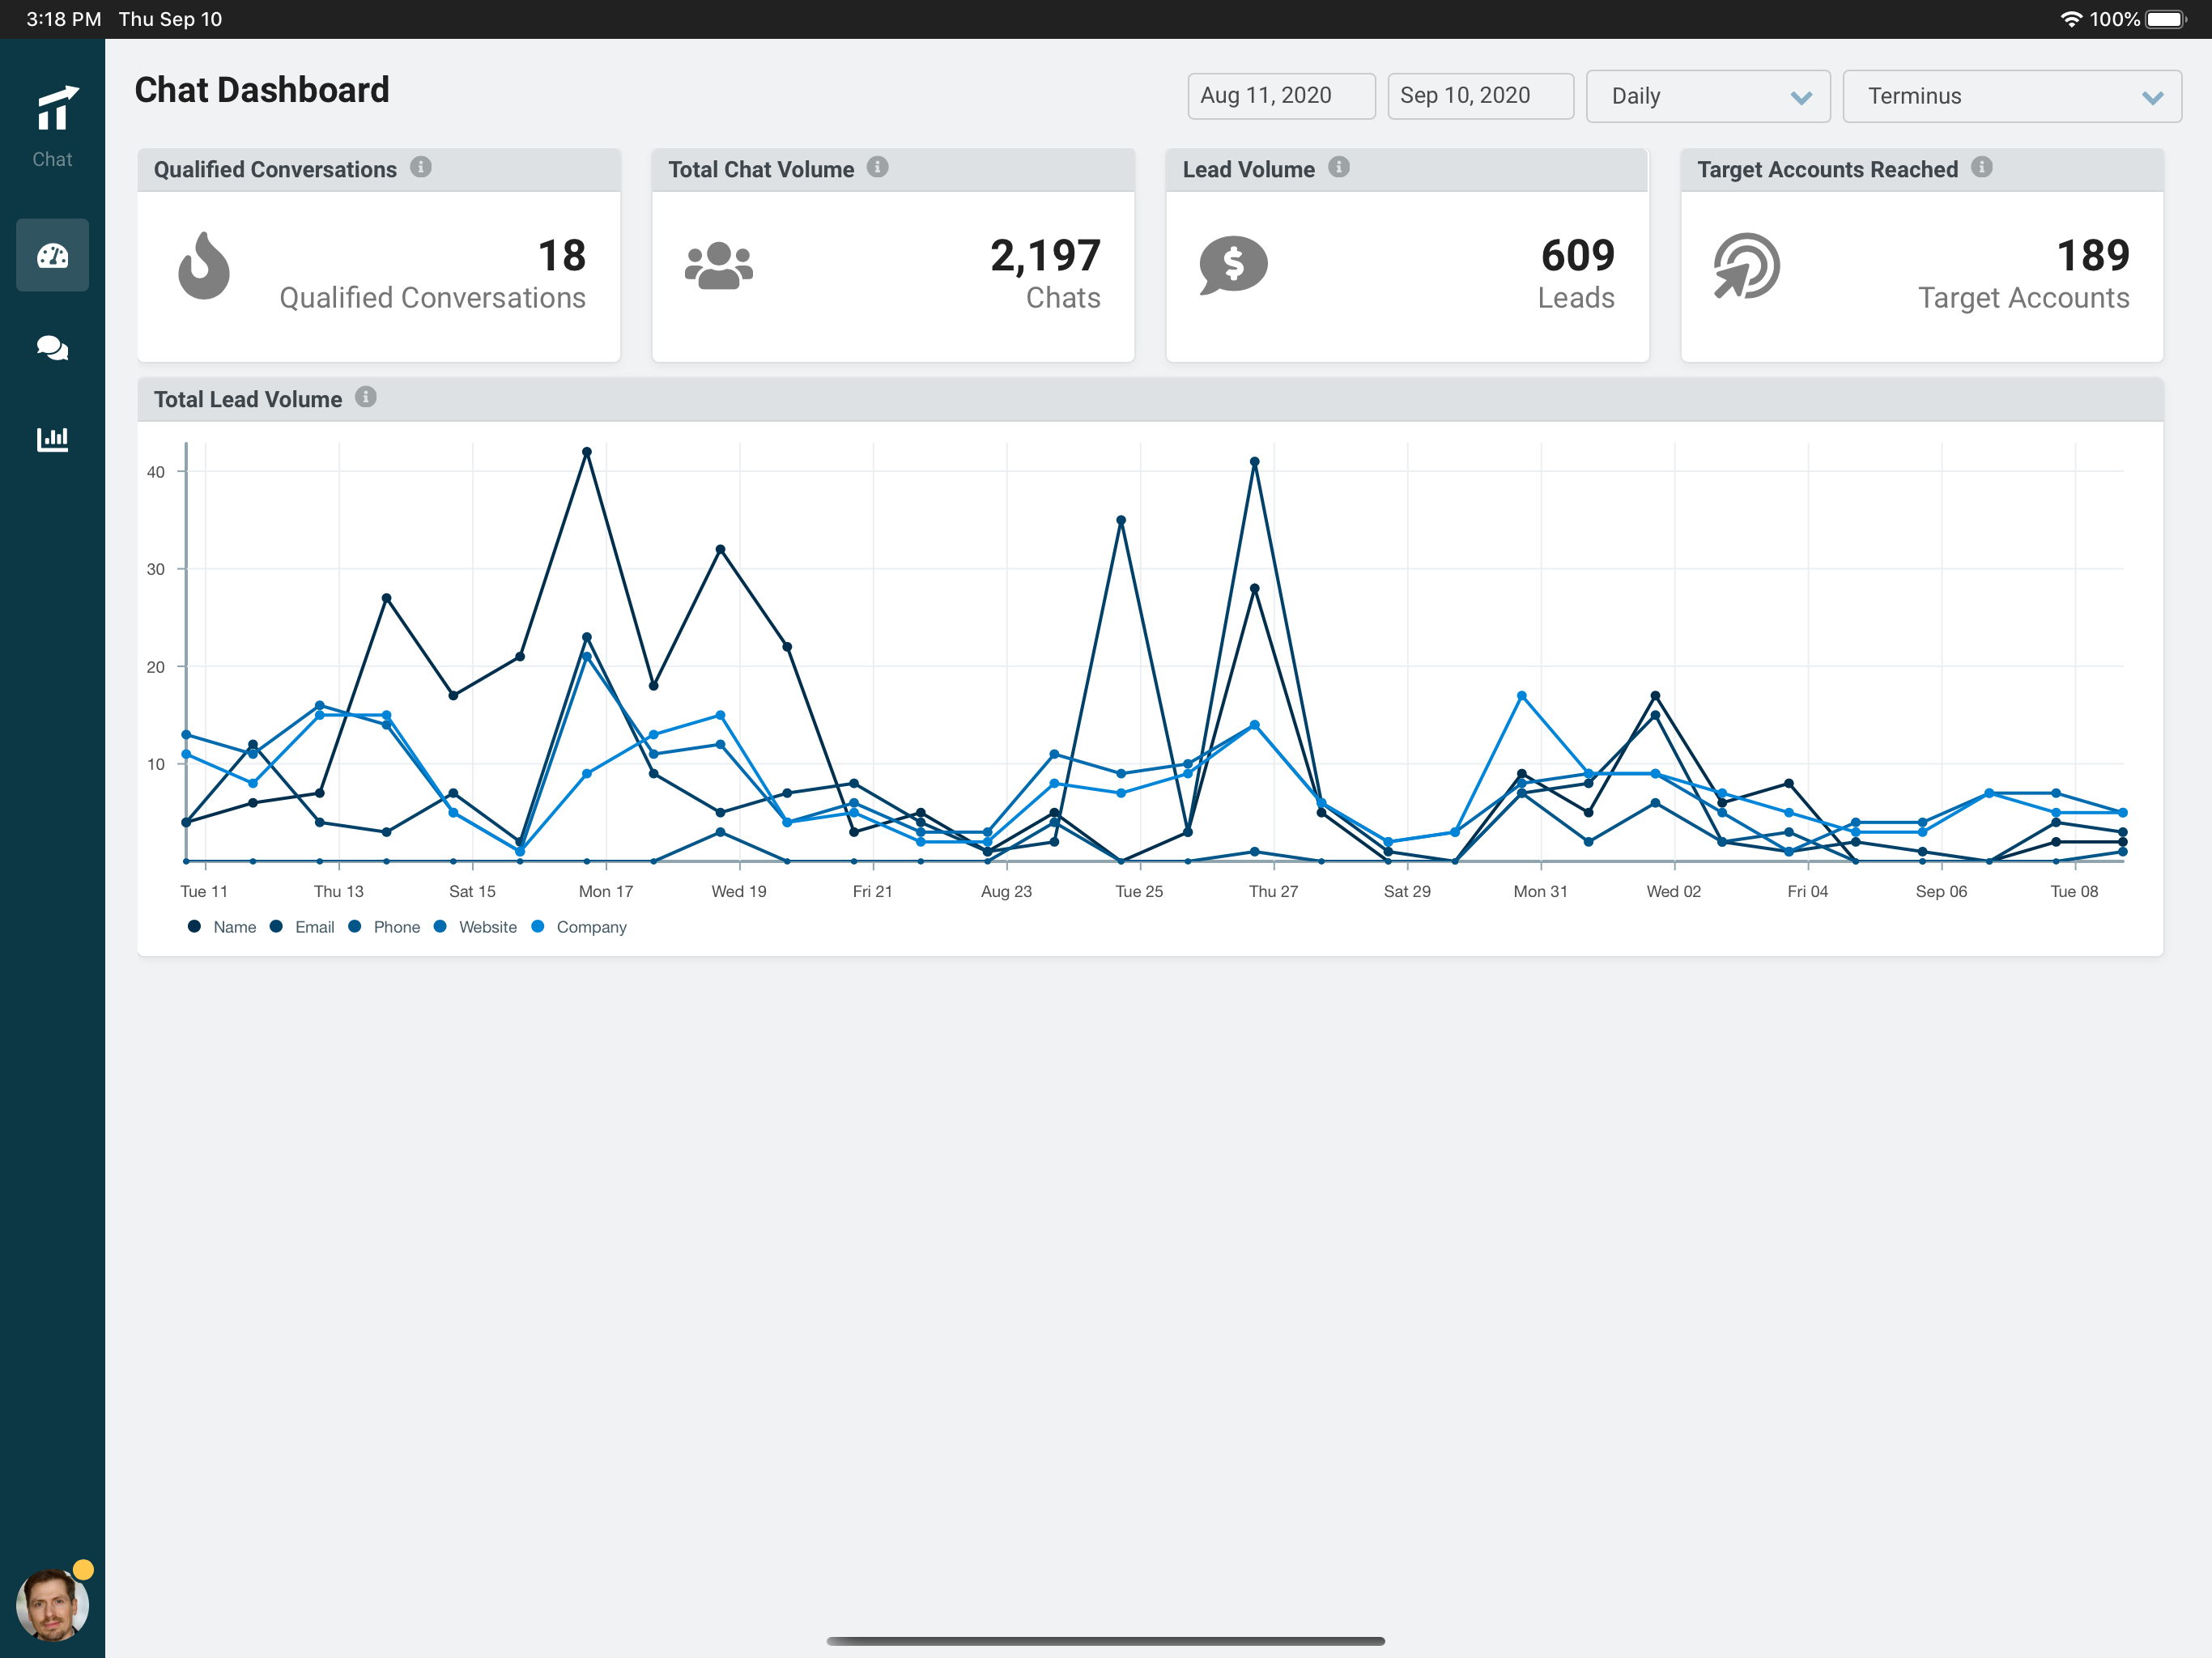Click info icon beside Target Accounts Reached
This screenshot has height=1658, width=2212.
(x=1981, y=168)
